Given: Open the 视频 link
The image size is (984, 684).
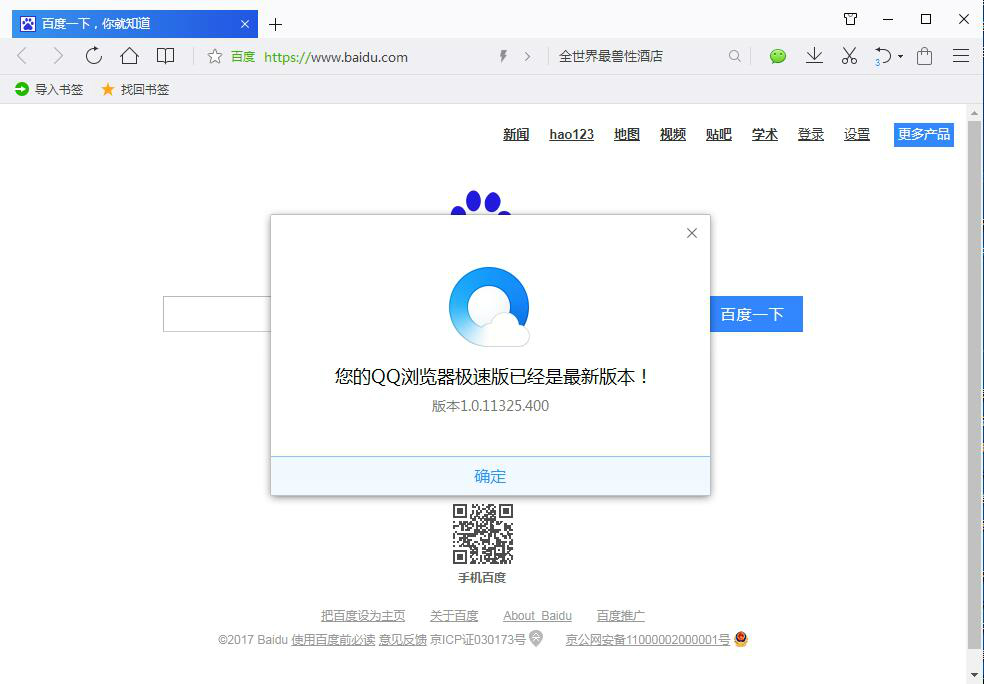Looking at the screenshot, I should point(673,134).
